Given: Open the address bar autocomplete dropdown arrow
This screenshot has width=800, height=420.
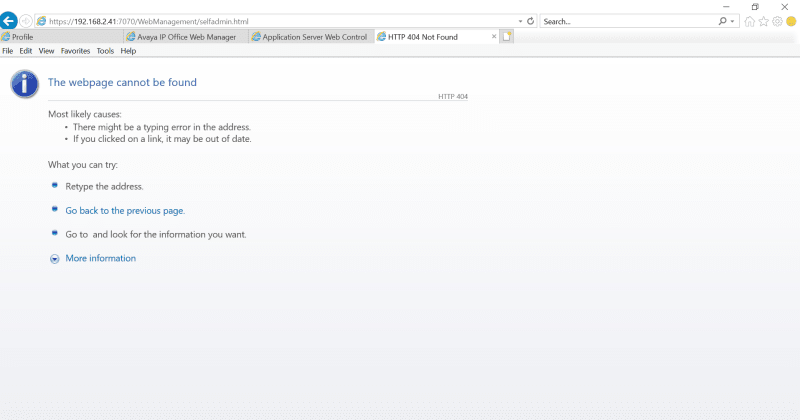Looking at the screenshot, I should click(x=520, y=21).
